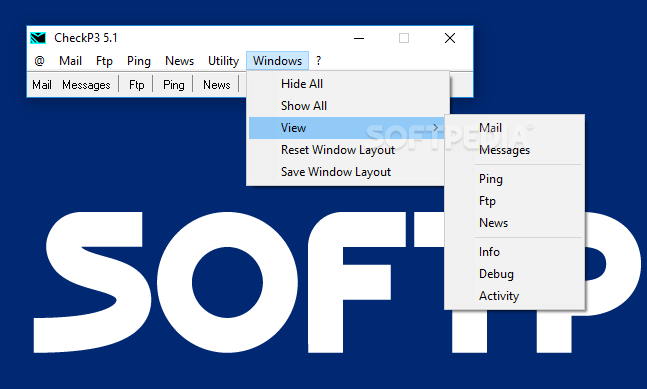Open the Mail menu in menu bar
This screenshot has width=647, height=389.
(x=70, y=61)
